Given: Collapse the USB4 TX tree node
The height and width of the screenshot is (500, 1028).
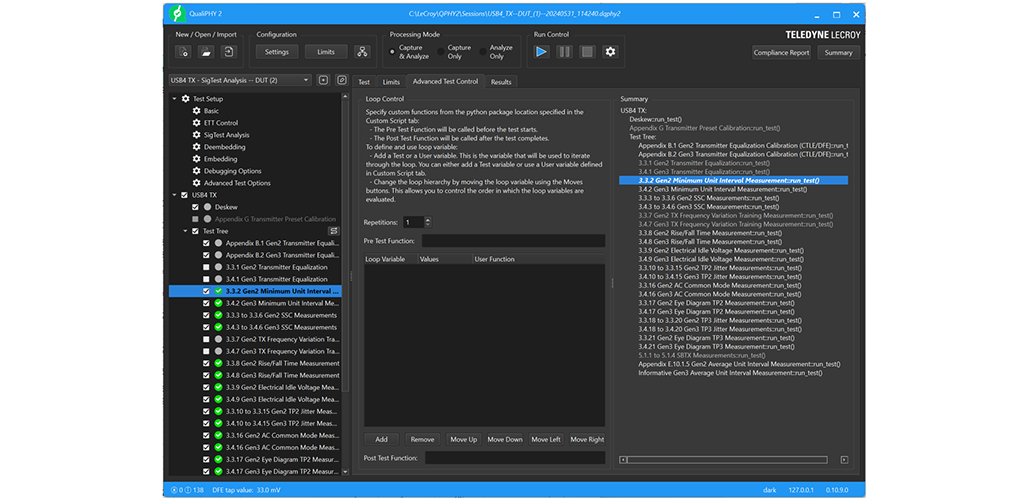Looking at the screenshot, I should (174, 195).
